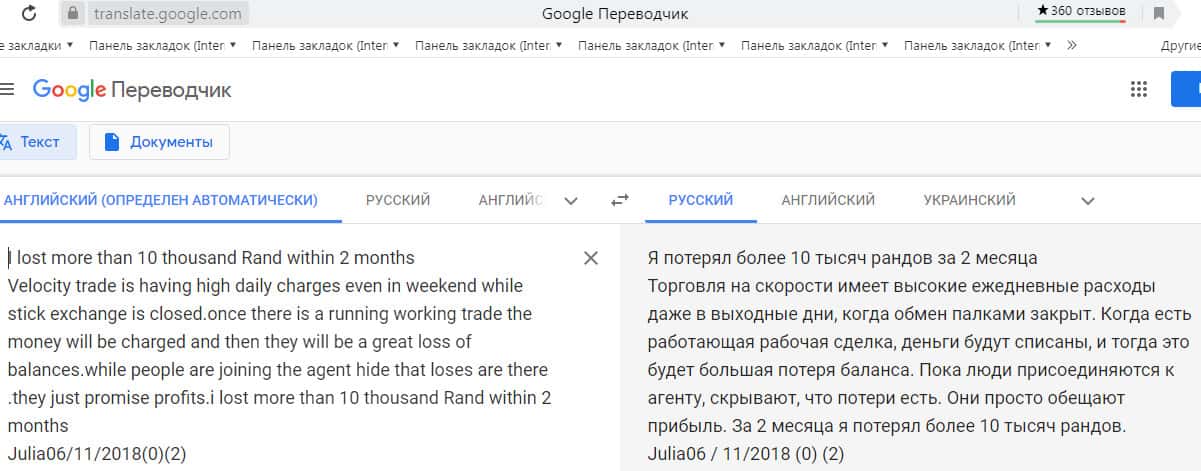Swap source and target languages

620,200
